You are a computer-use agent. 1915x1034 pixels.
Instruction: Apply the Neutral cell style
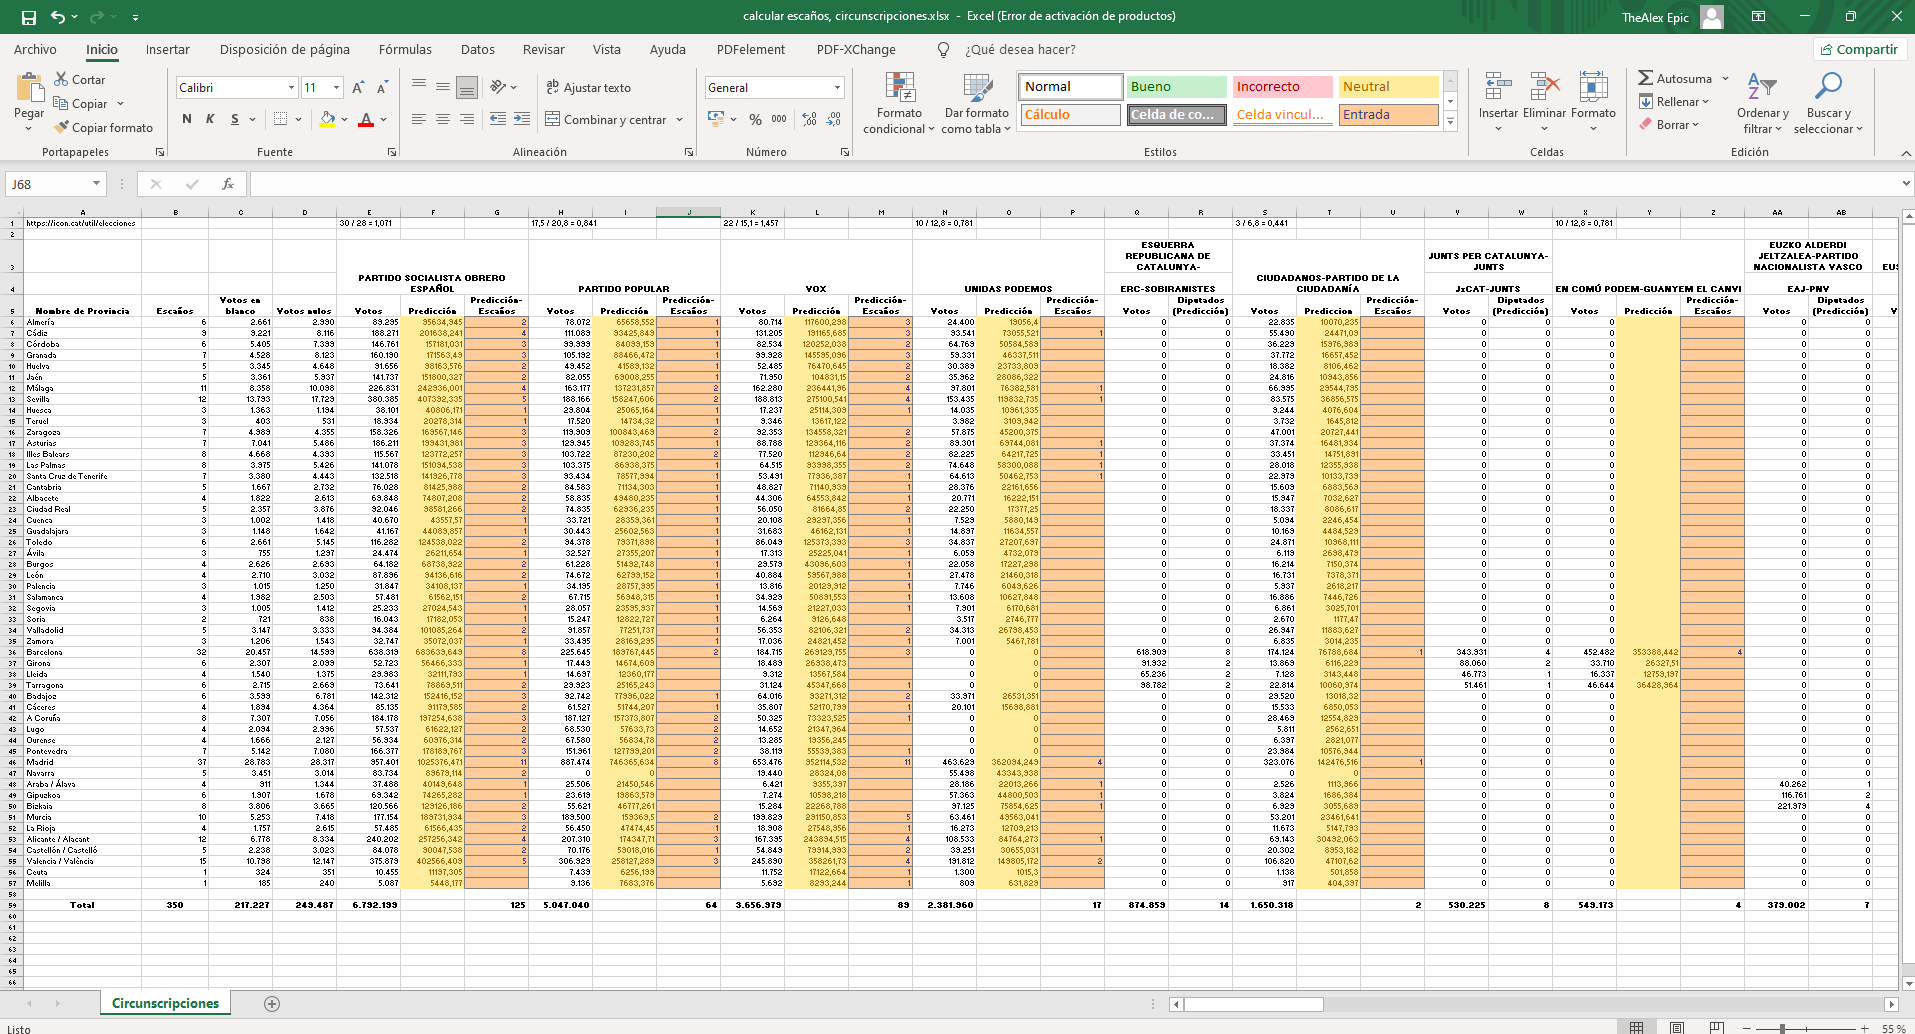click(1388, 87)
